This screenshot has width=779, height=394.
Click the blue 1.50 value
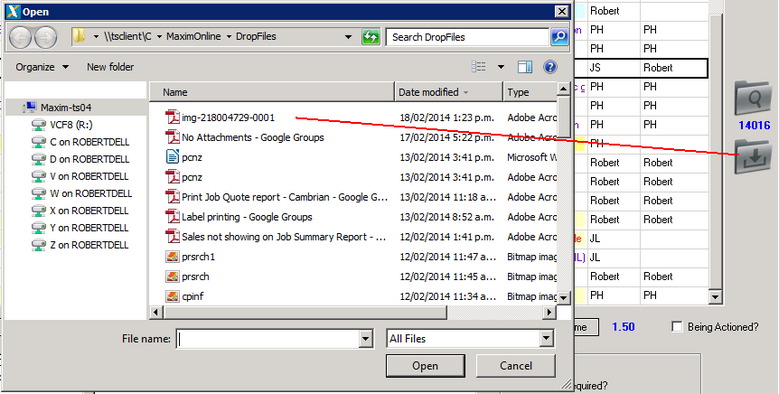tap(623, 327)
